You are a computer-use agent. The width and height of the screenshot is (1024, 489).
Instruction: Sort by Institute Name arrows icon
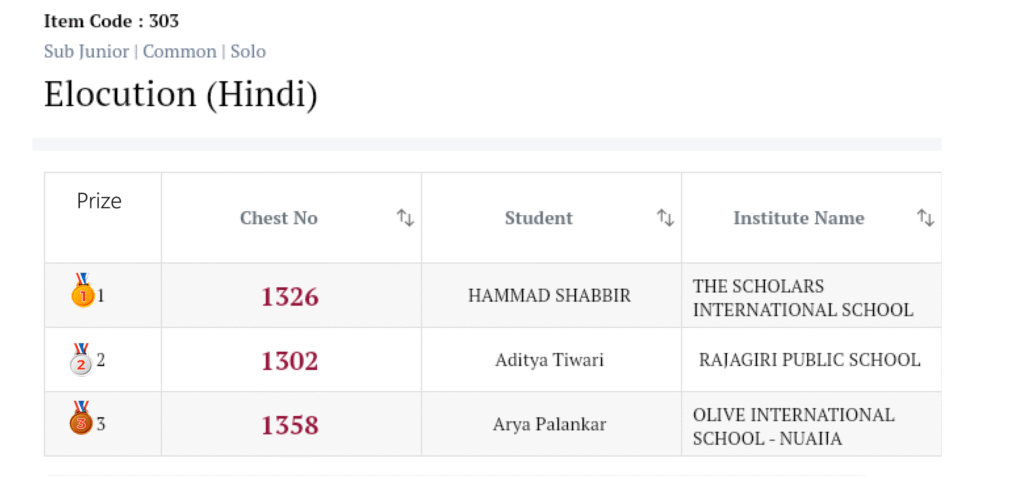coord(926,218)
